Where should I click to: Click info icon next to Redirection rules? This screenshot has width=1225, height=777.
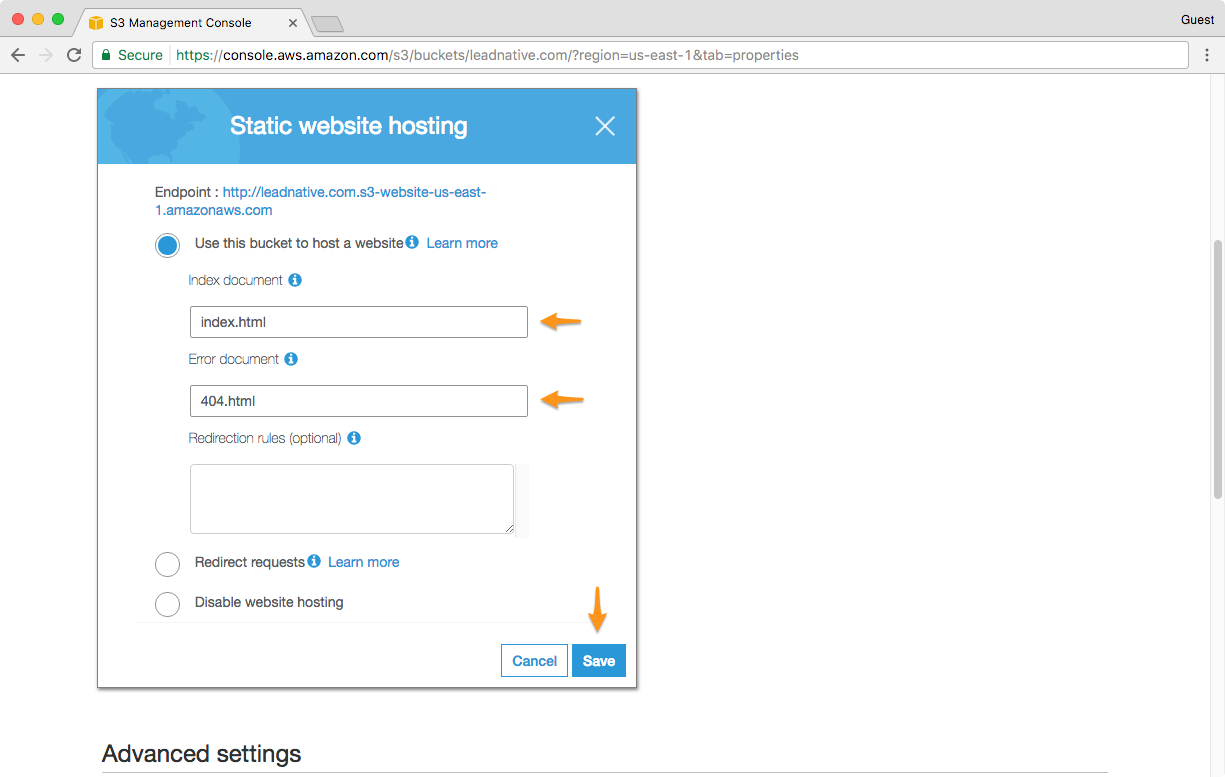[x=354, y=438]
